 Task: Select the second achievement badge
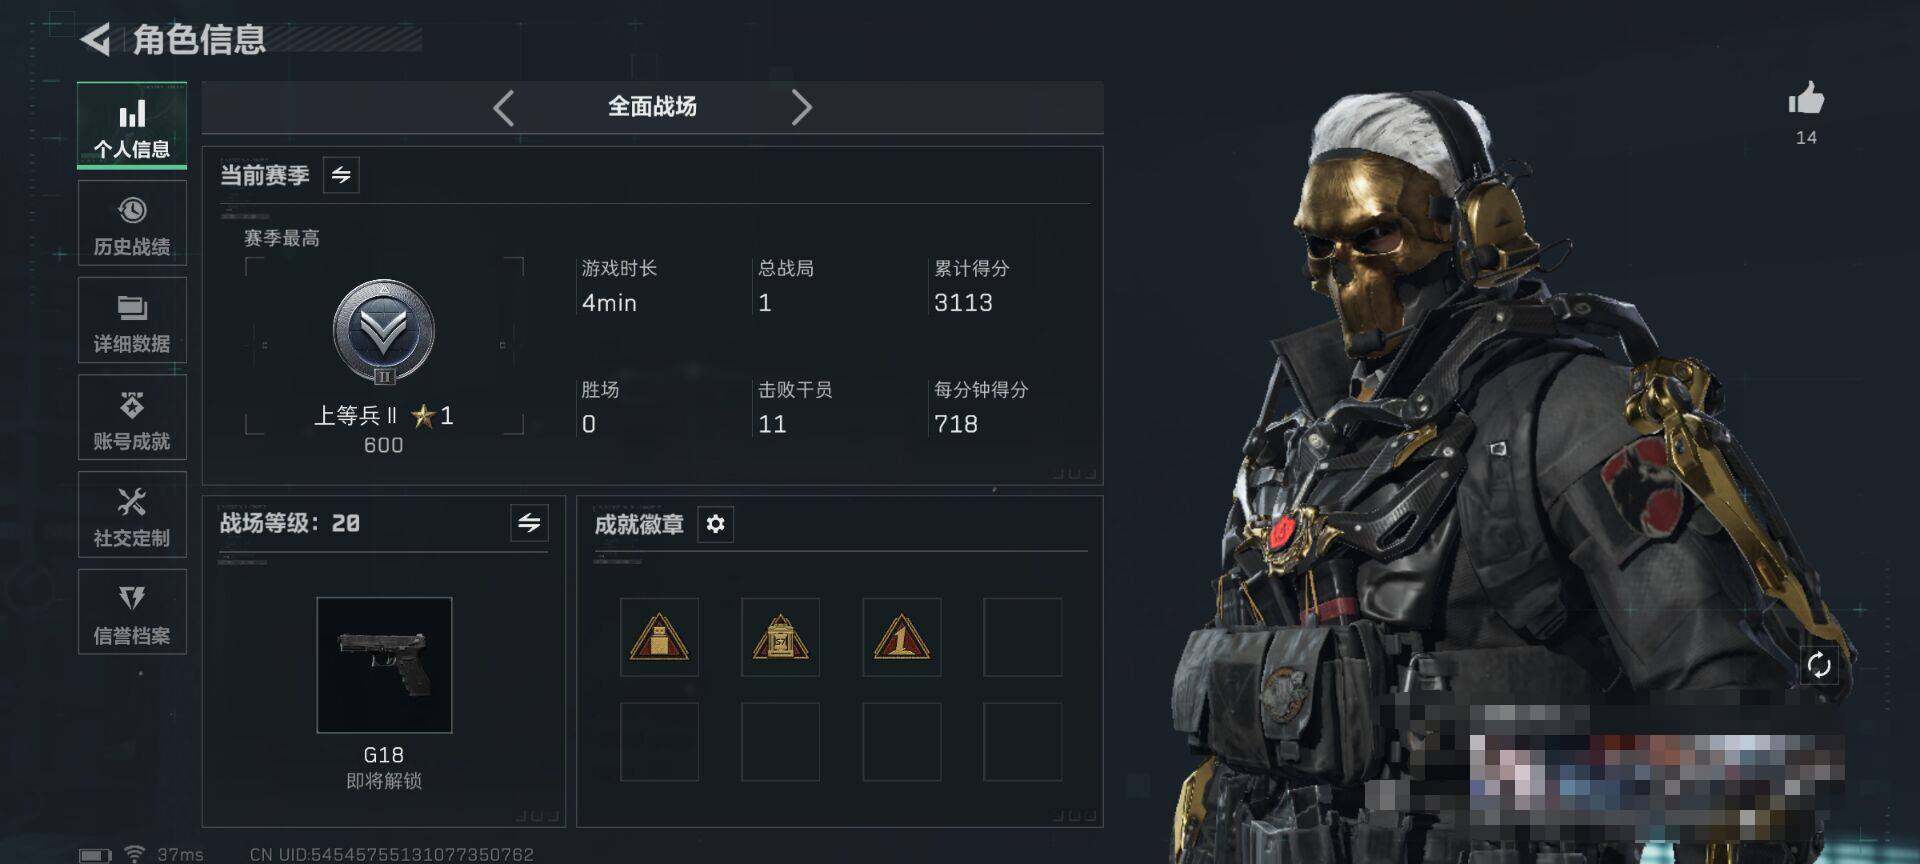click(x=780, y=637)
